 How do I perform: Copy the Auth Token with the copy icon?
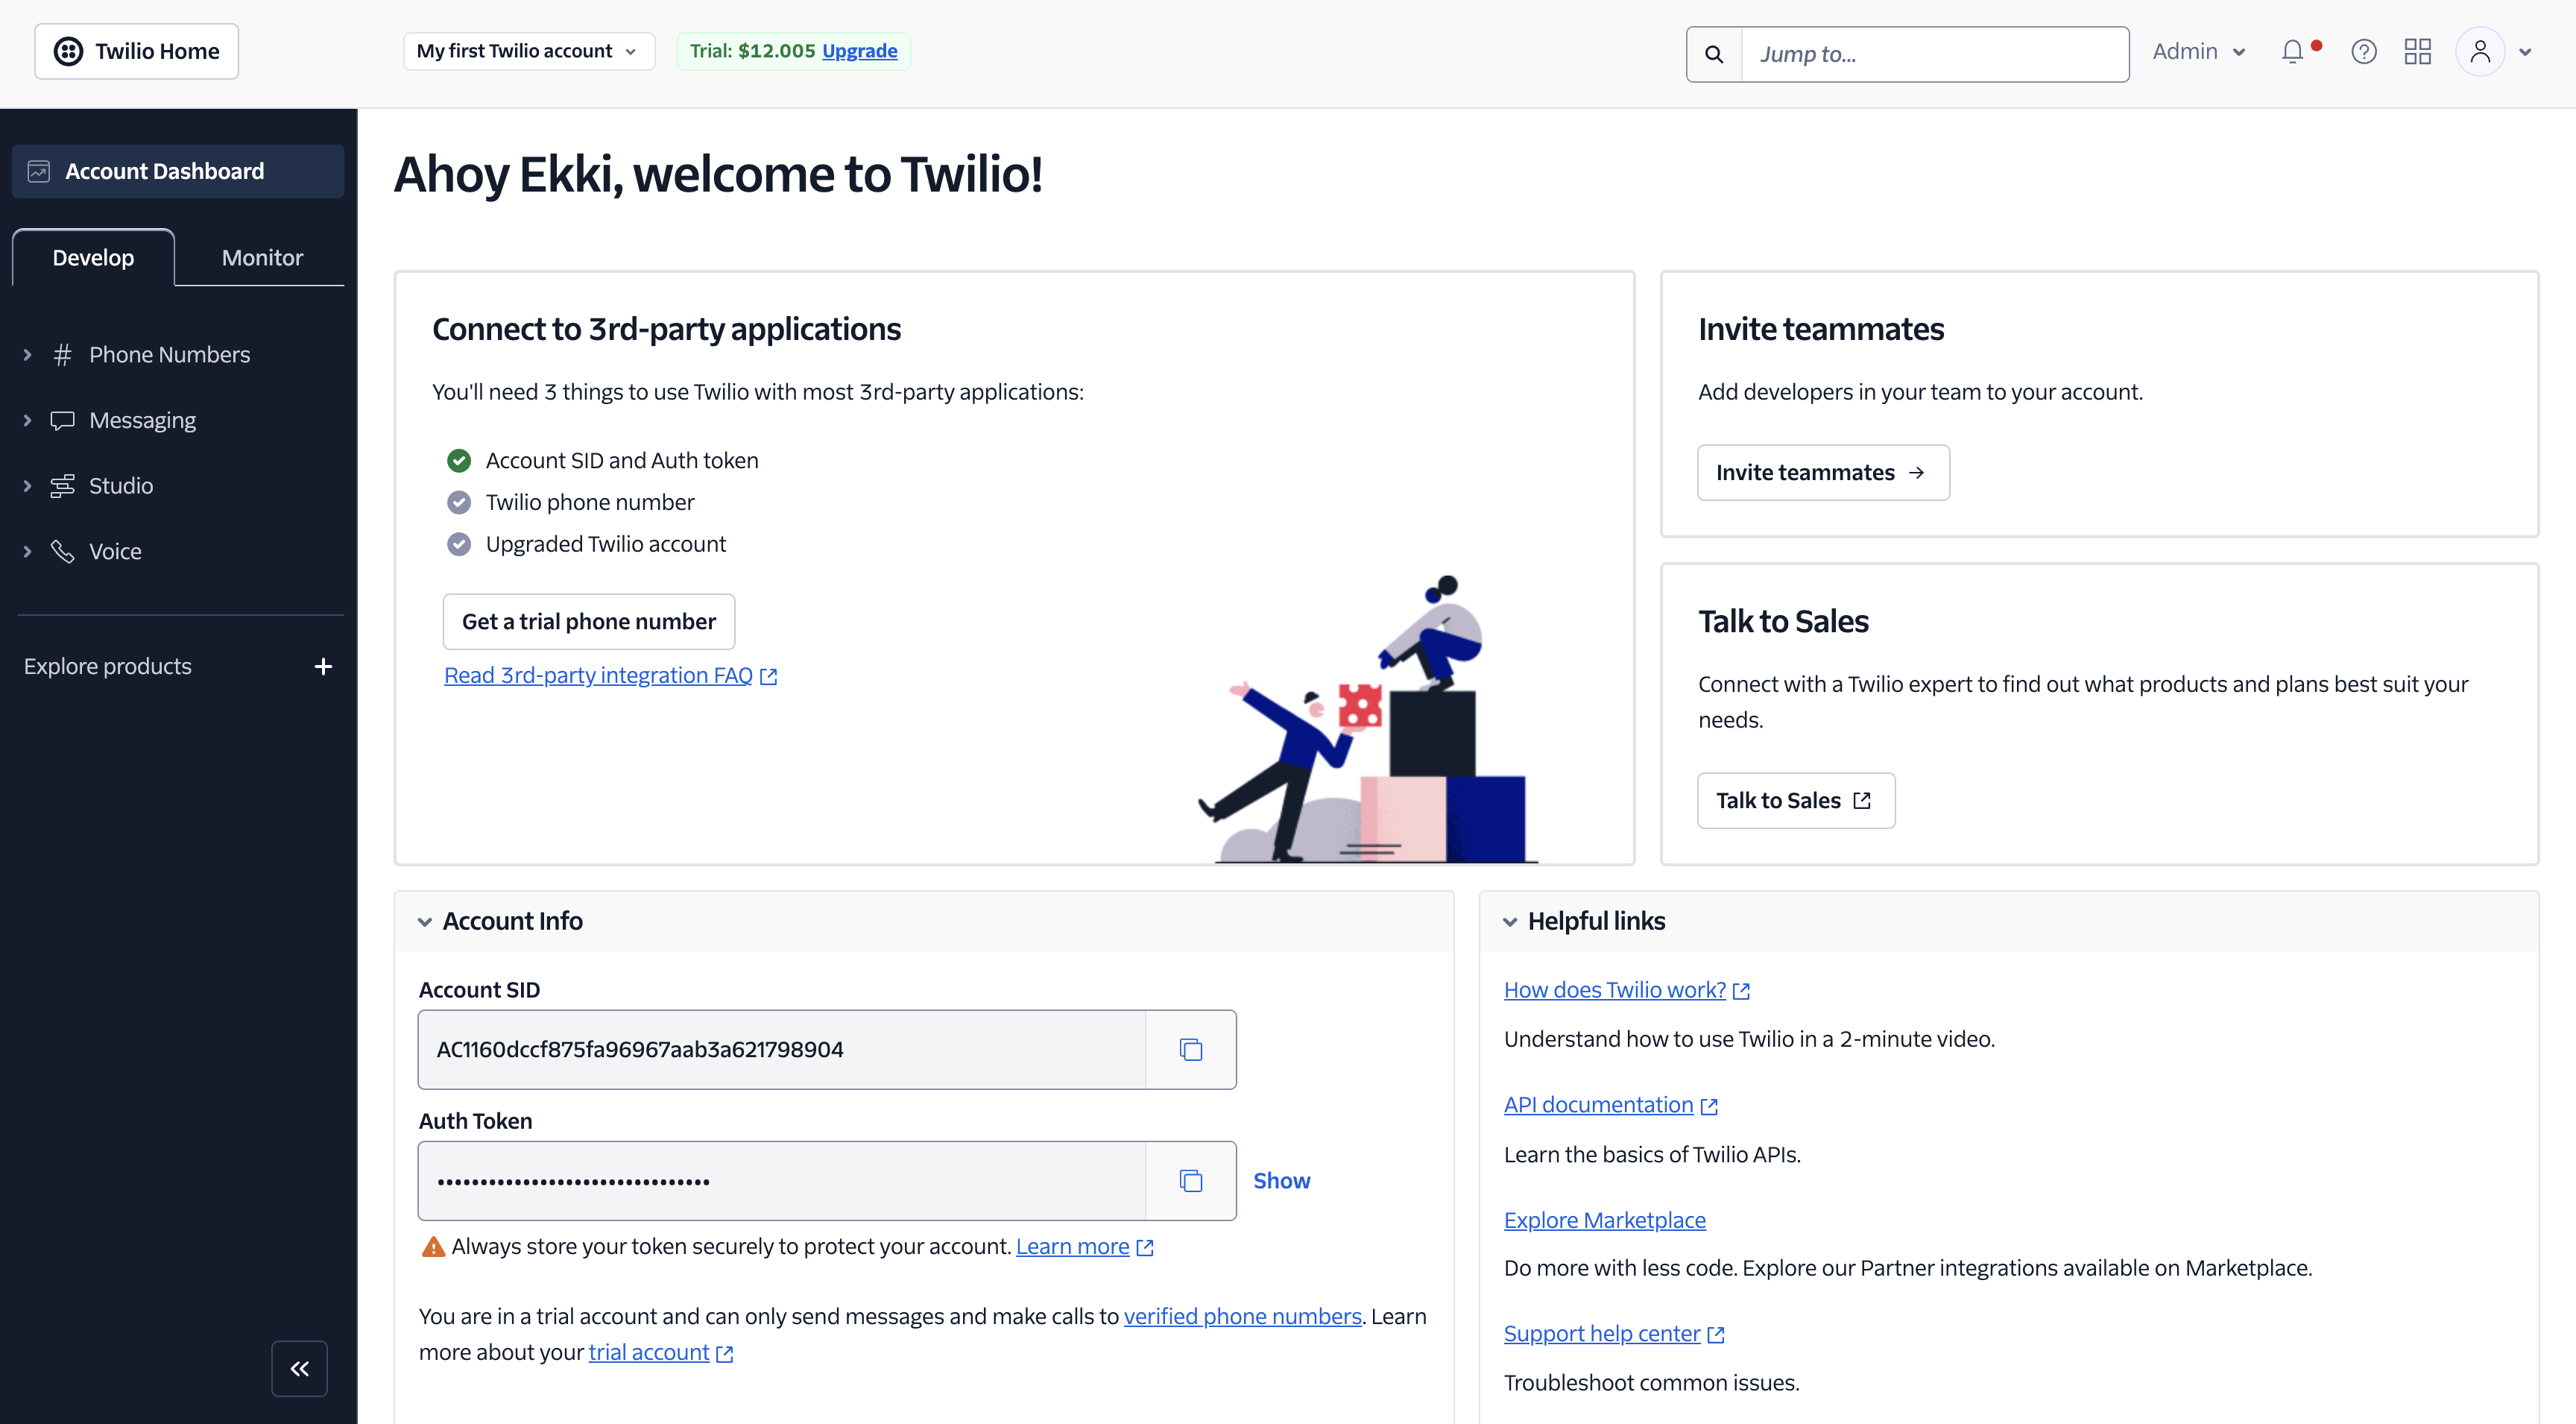[x=1191, y=1180]
